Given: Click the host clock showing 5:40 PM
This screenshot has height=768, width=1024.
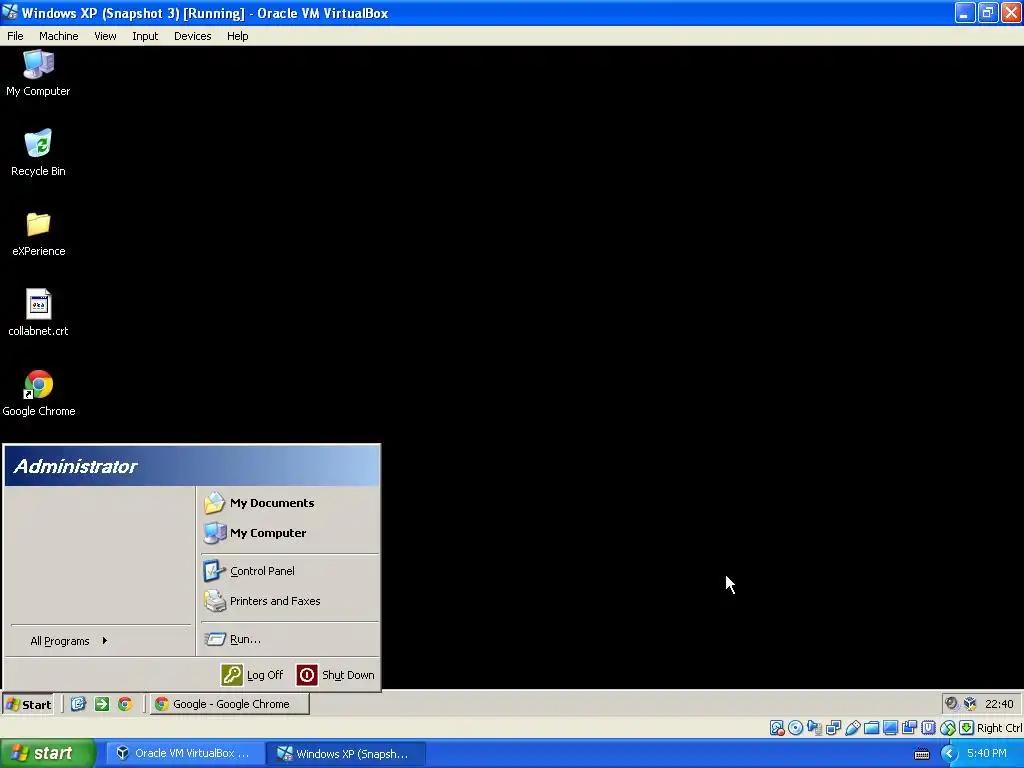Looking at the screenshot, I should coord(987,753).
